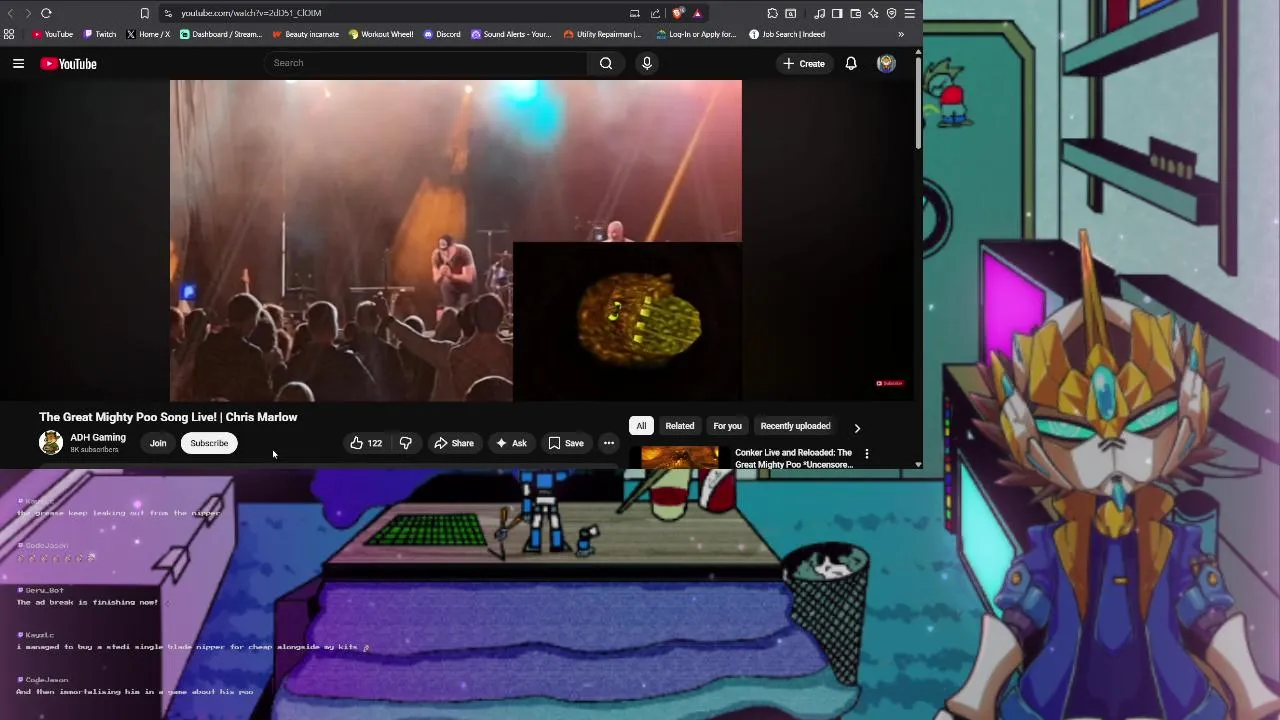Go back using browser back arrow
The height and width of the screenshot is (720, 1280).
coord(10,13)
